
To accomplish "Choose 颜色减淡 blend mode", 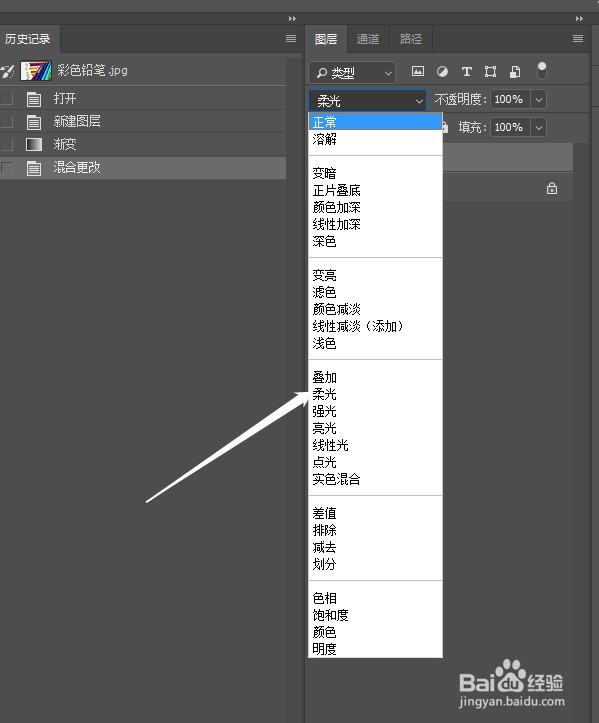I will [375, 309].
